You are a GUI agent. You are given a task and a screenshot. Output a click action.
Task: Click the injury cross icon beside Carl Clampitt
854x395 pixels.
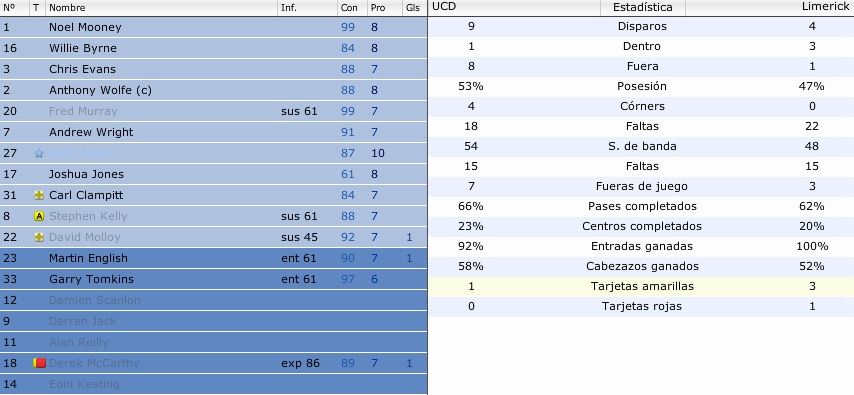(x=39, y=195)
